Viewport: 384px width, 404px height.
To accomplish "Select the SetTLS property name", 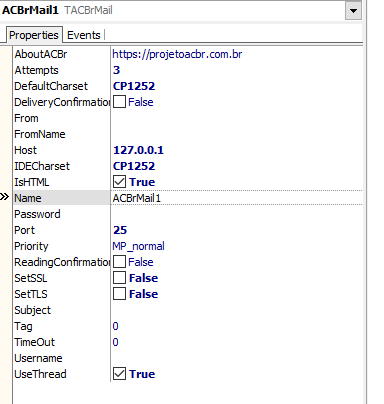I will (x=31, y=294).
